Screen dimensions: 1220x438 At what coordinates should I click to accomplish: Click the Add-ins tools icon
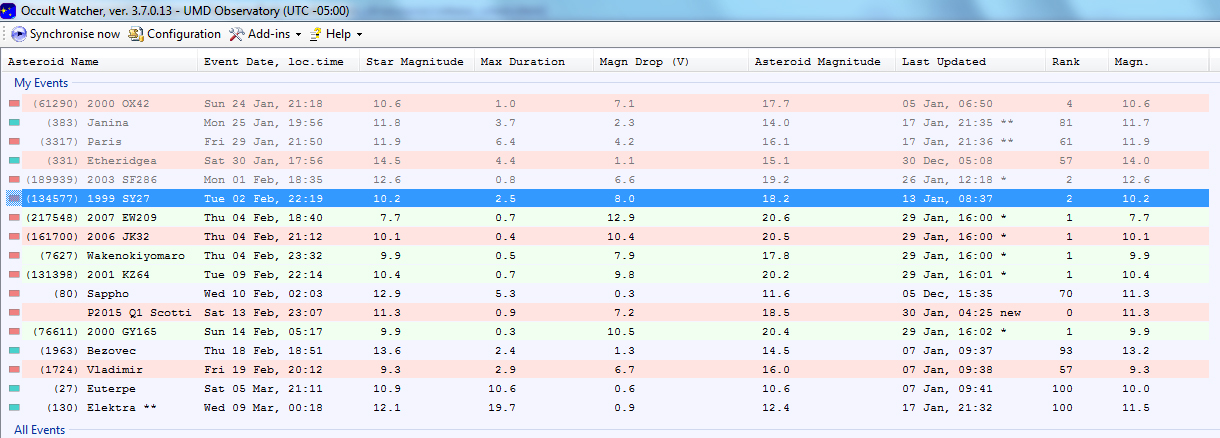click(237, 34)
